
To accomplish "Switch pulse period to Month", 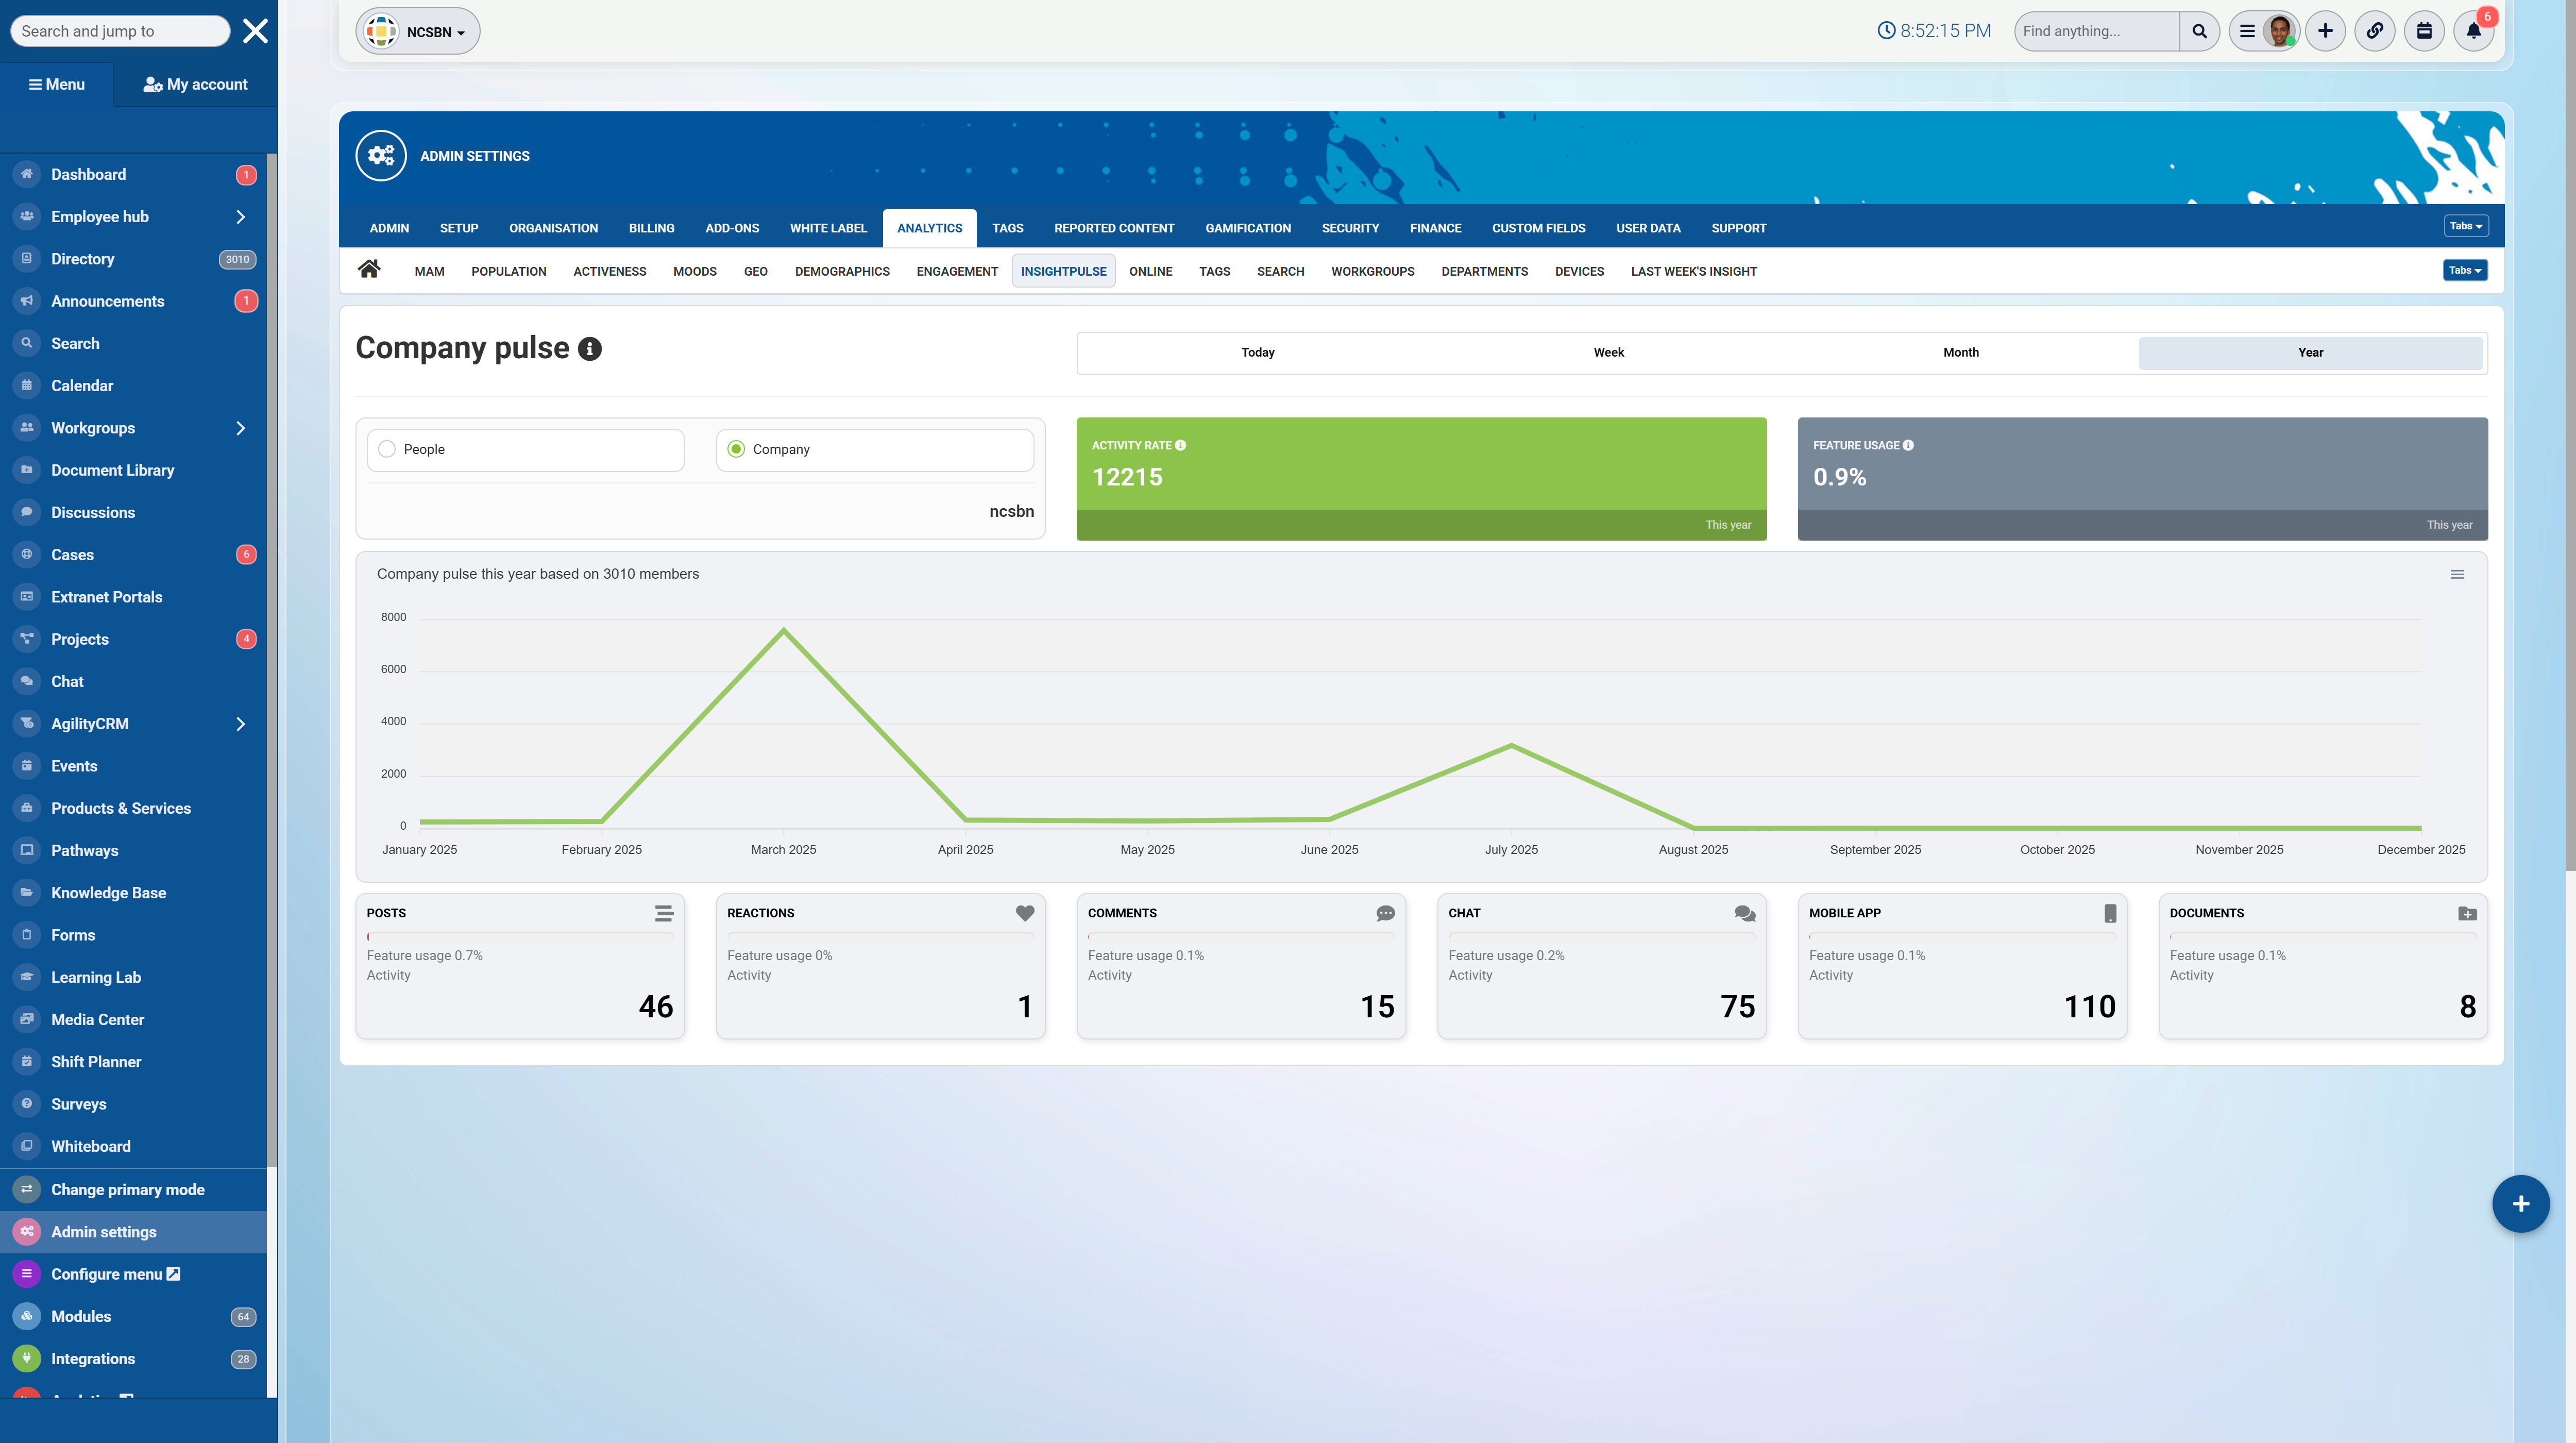I will pyautogui.click(x=1960, y=352).
